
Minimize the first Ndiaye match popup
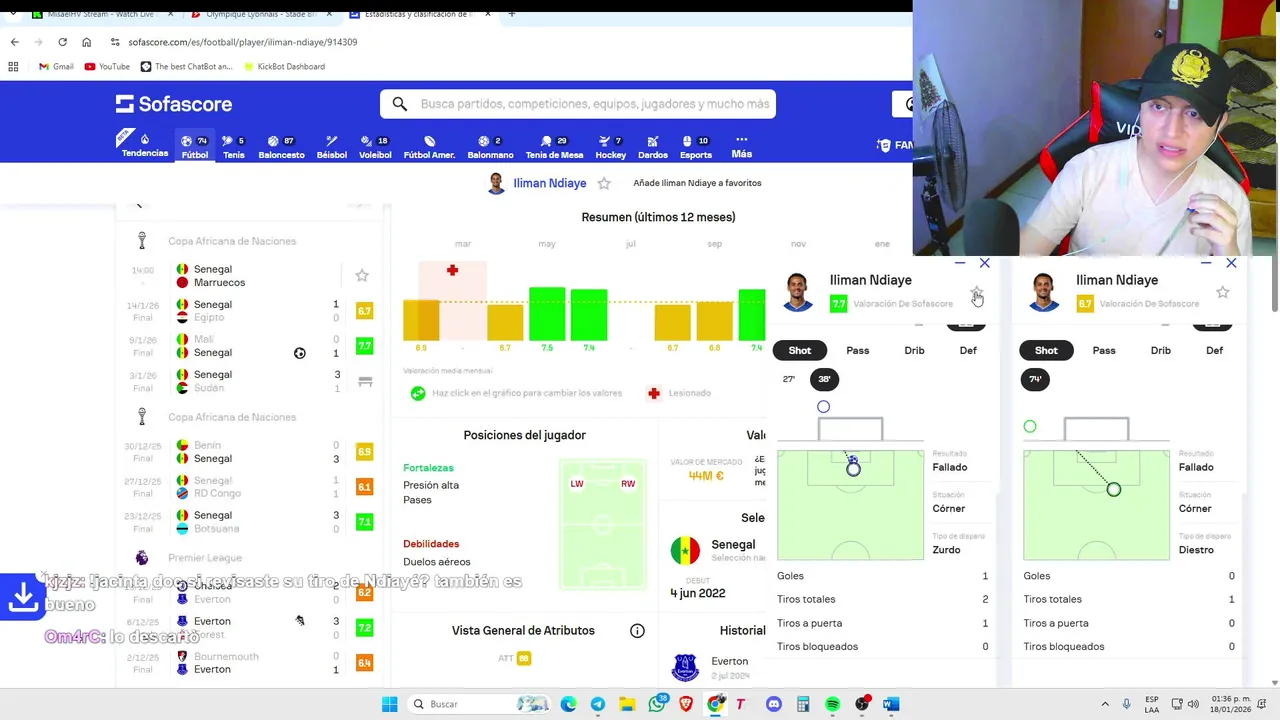(x=959, y=264)
